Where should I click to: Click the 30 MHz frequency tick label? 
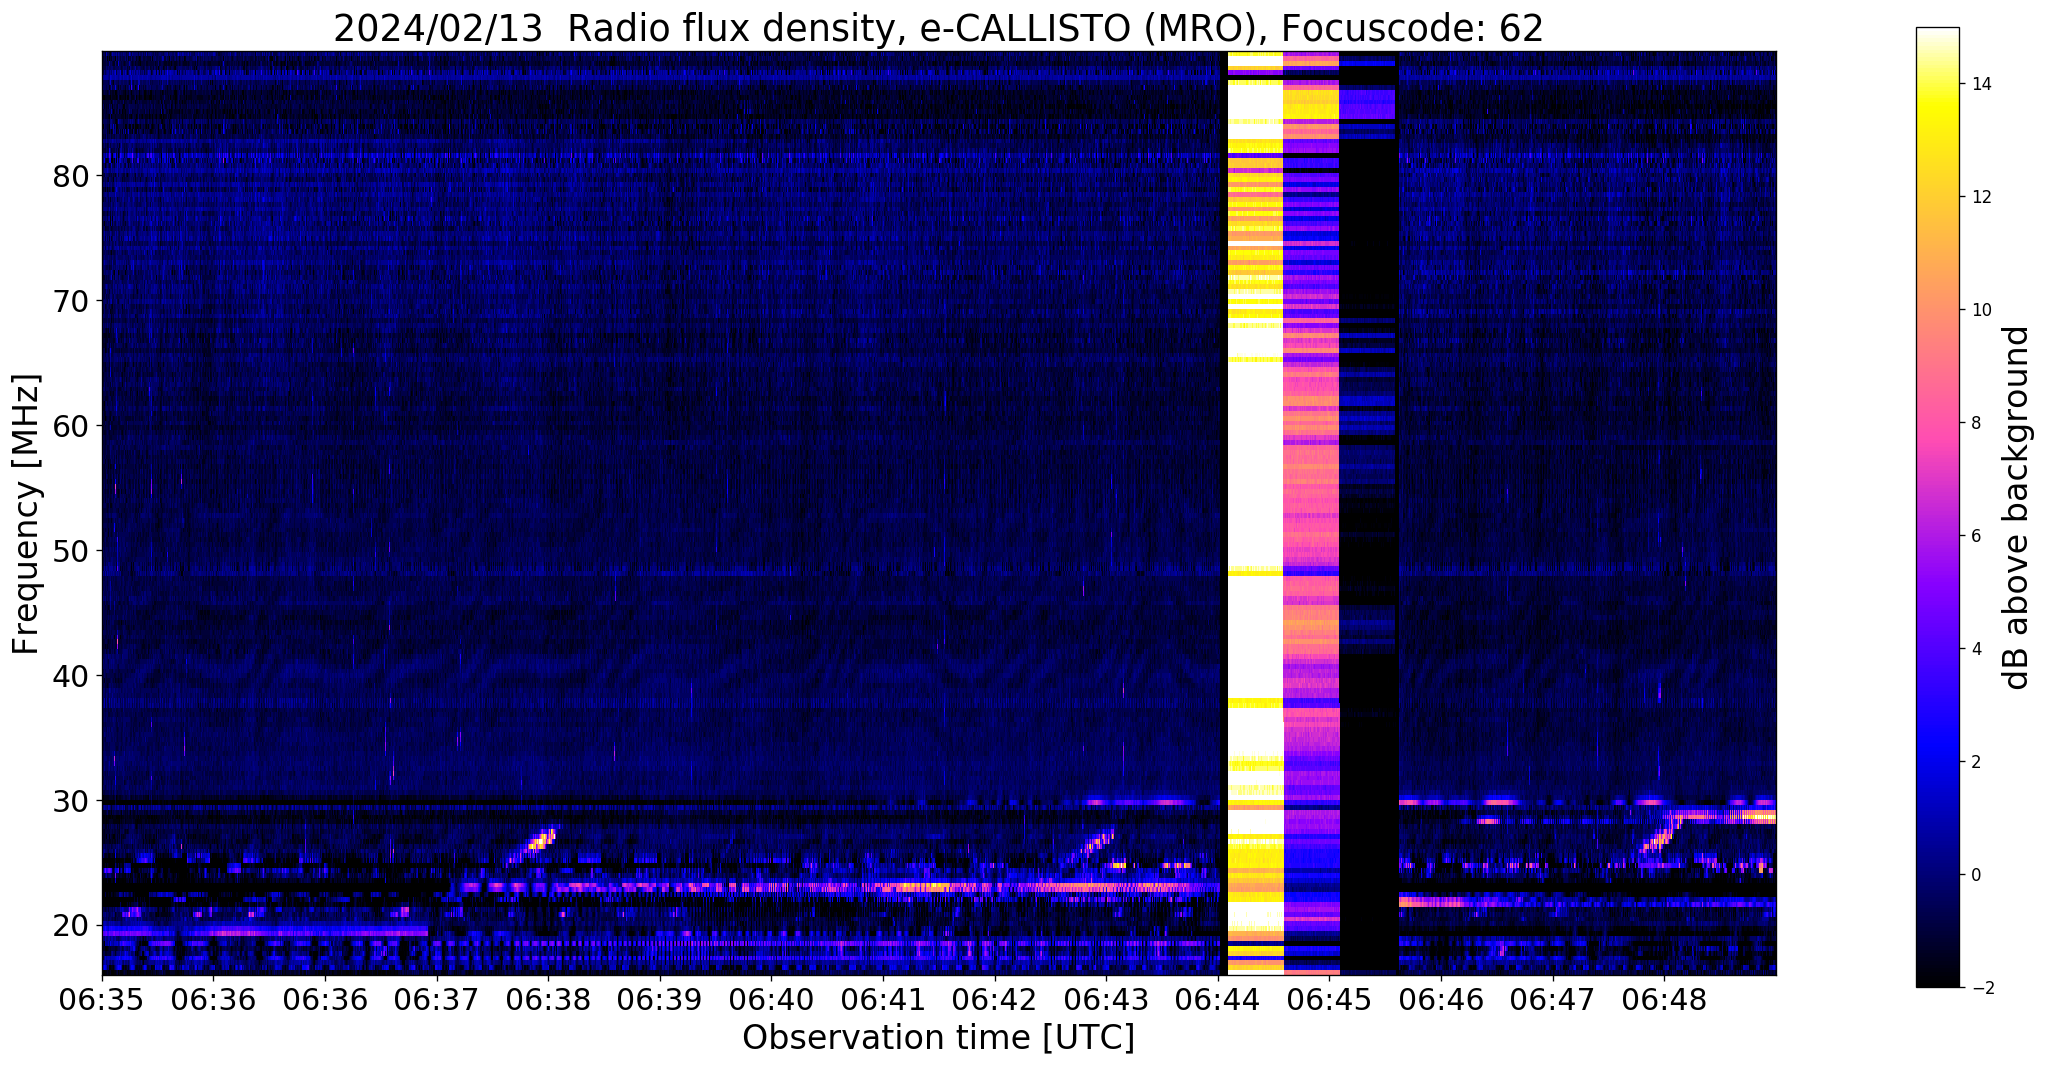click(x=71, y=801)
